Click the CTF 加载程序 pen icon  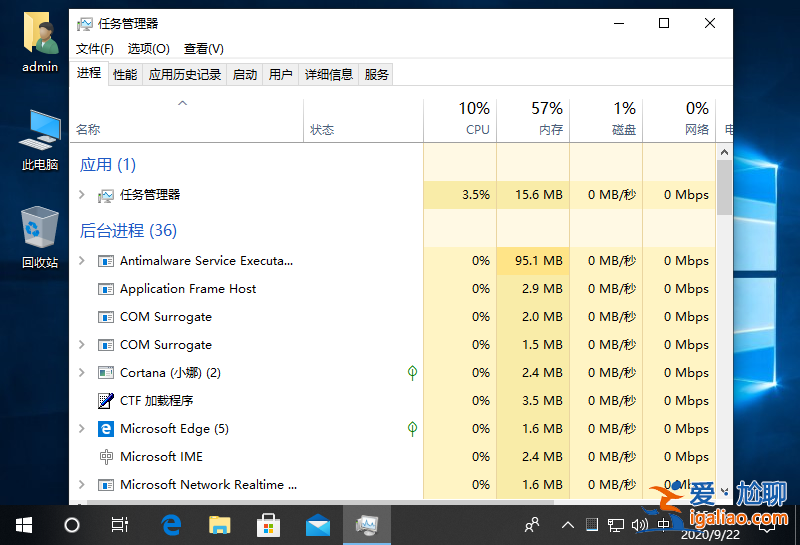[106, 401]
